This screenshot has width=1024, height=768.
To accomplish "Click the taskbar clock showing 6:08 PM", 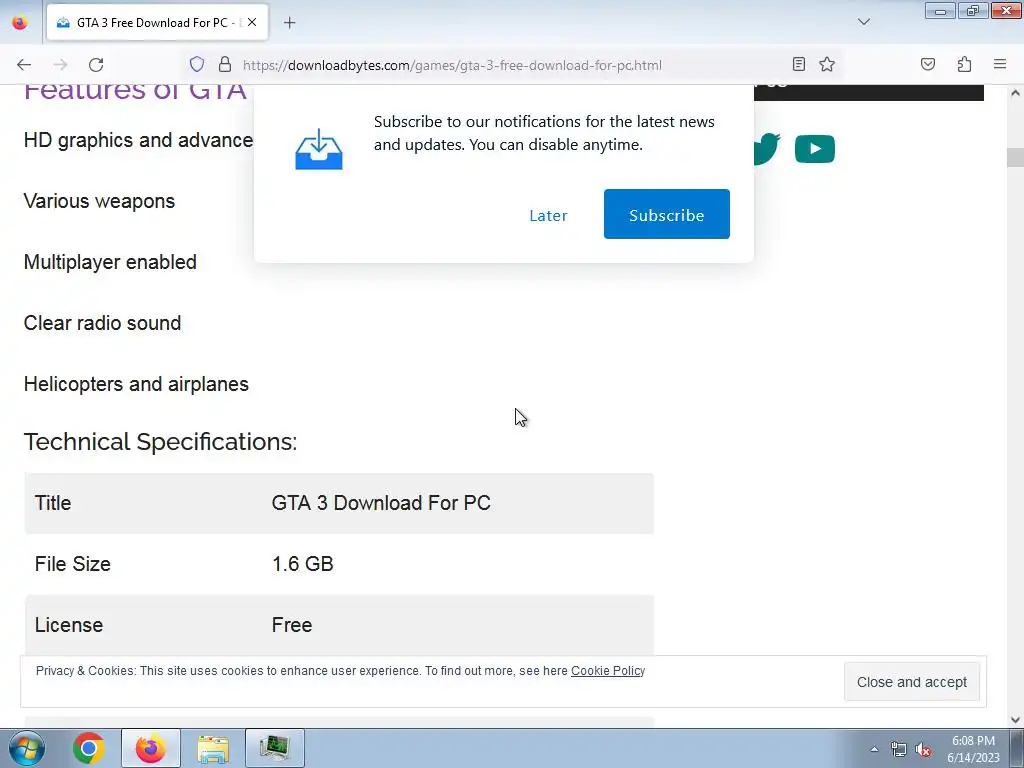I will [x=973, y=749].
